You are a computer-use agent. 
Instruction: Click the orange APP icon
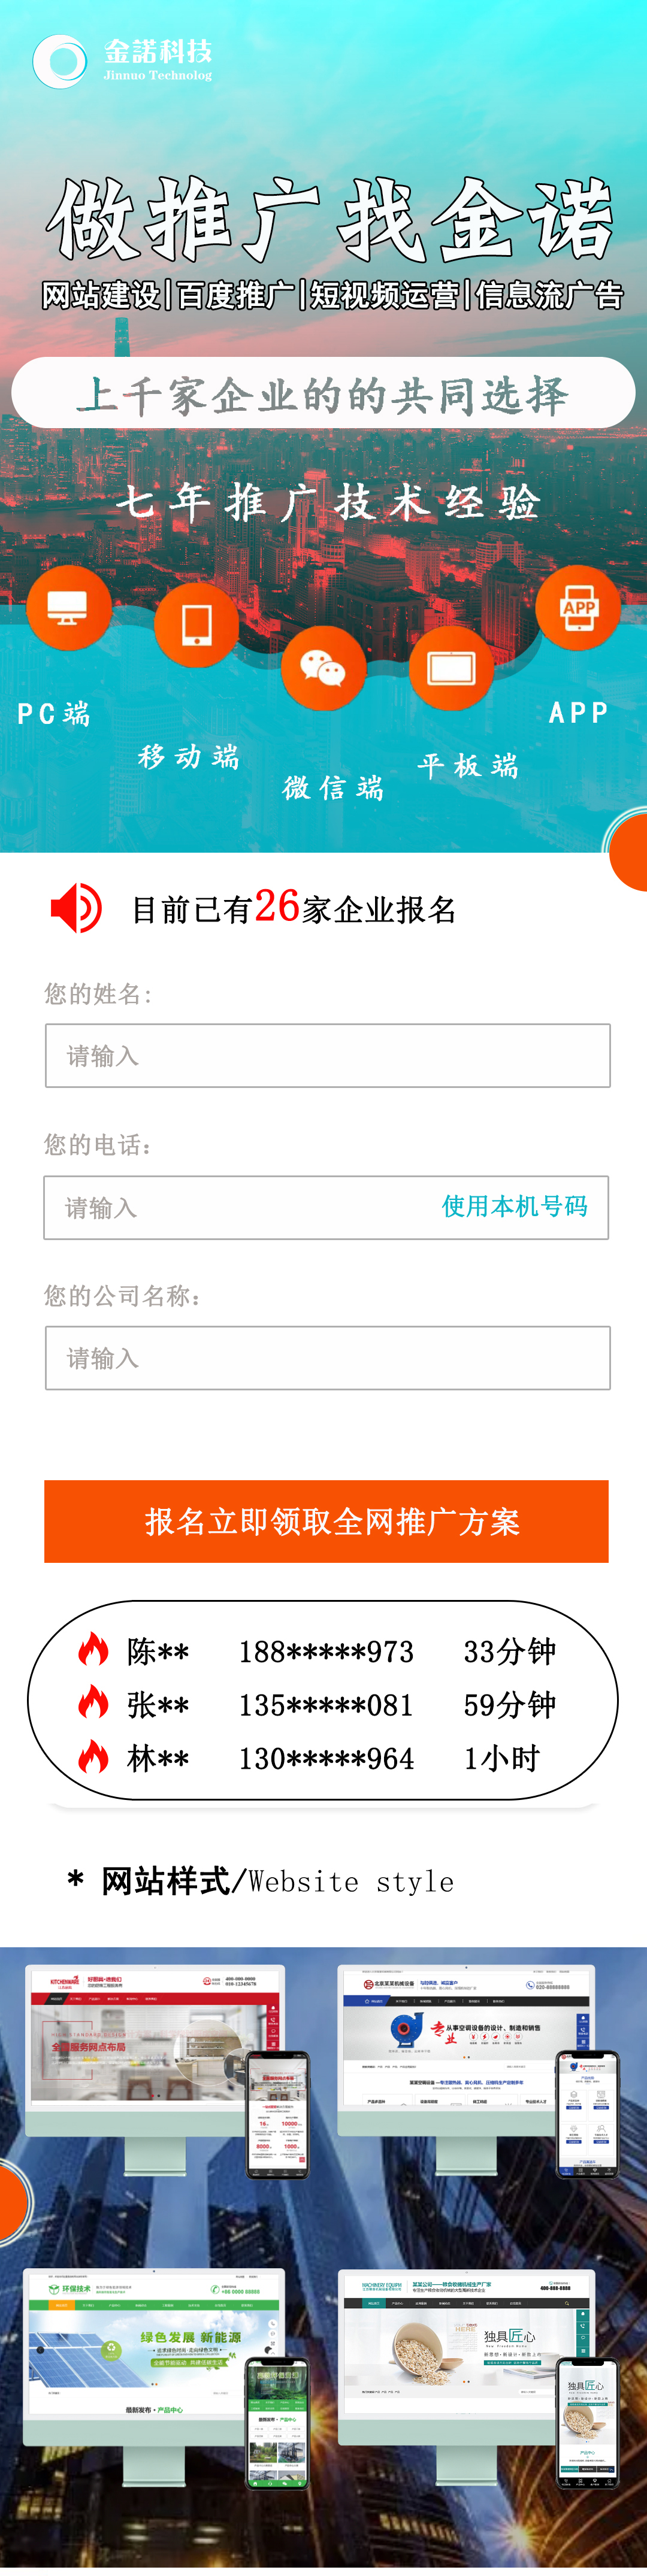click(x=578, y=607)
